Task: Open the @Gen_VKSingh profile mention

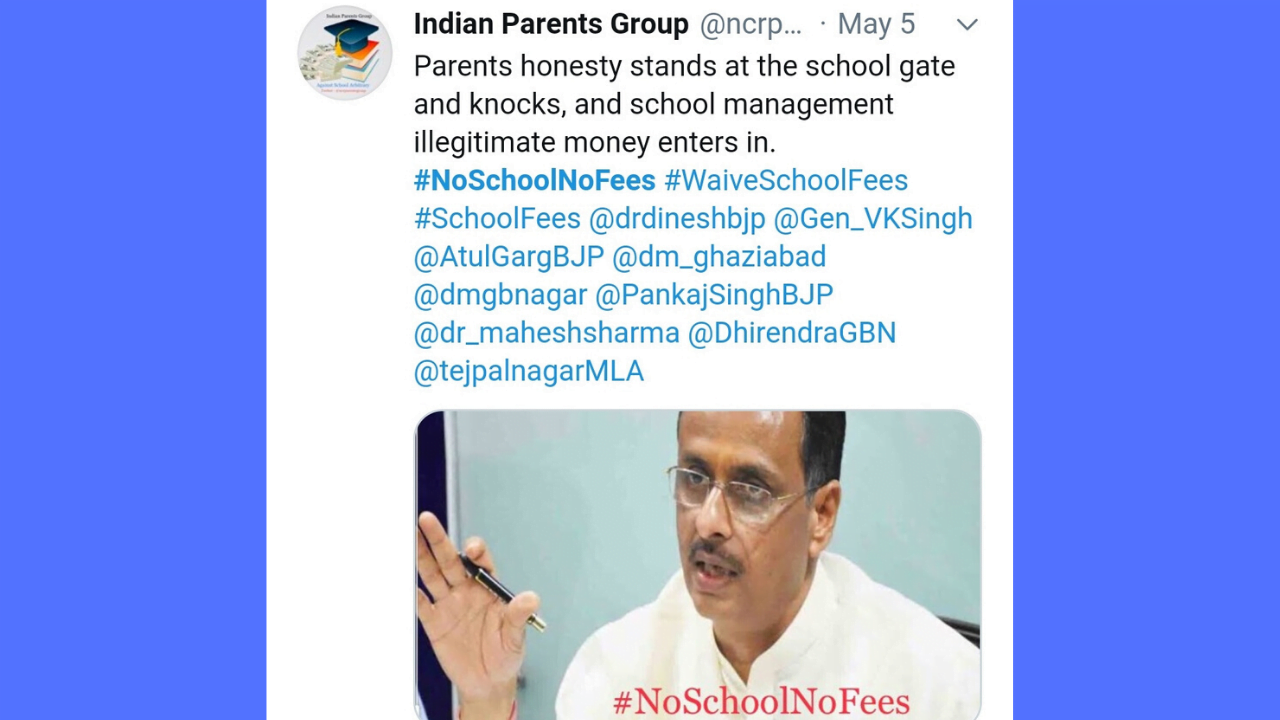Action: (x=873, y=218)
